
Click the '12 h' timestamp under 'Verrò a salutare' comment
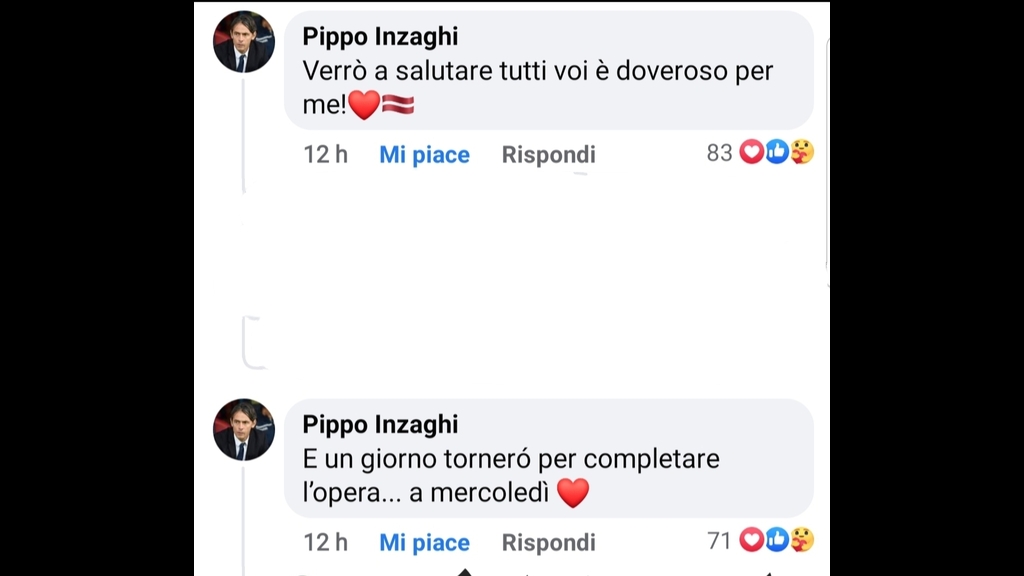[325, 155]
